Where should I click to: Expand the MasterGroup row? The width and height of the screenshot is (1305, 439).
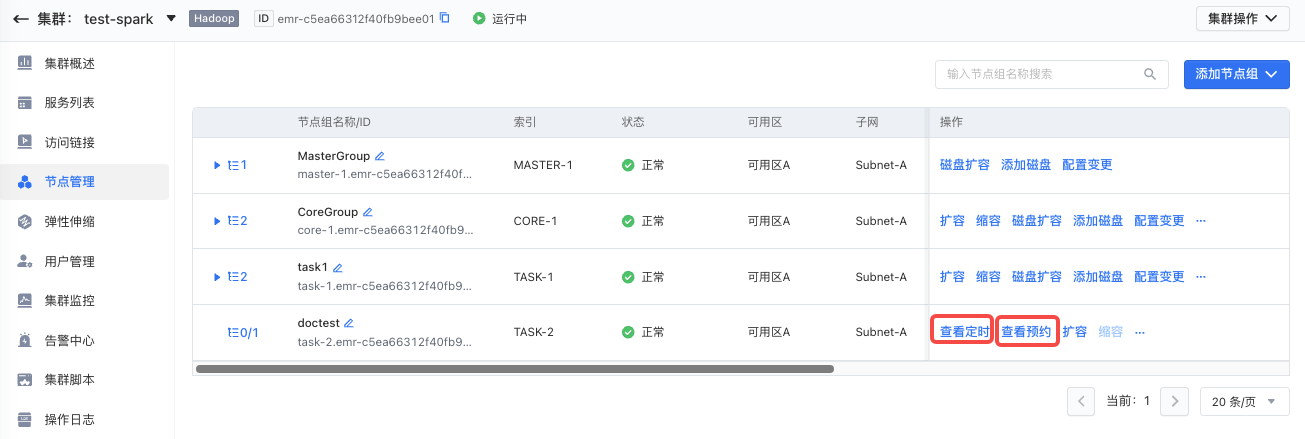tap(217, 165)
